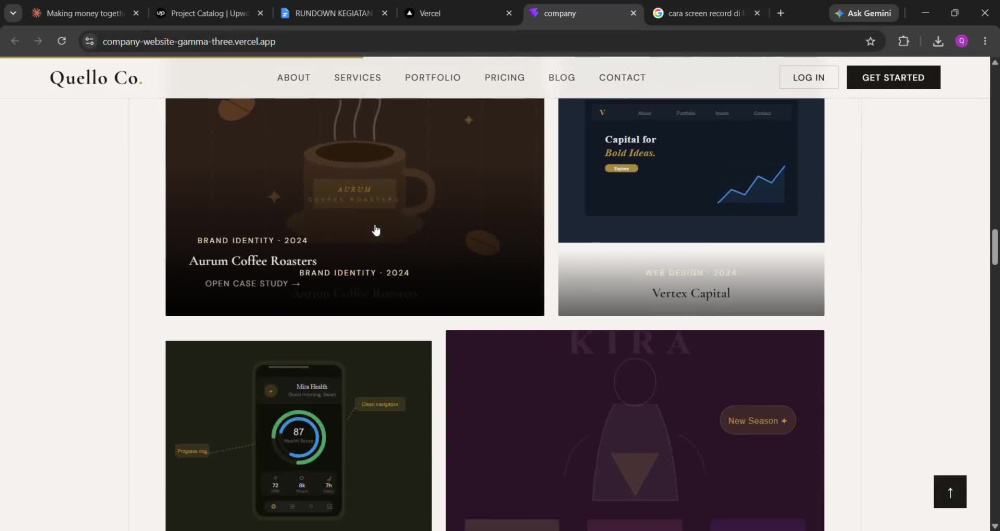The image size is (1000, 531).
Task: Close the Vercel tab
Action: [509, 13]
